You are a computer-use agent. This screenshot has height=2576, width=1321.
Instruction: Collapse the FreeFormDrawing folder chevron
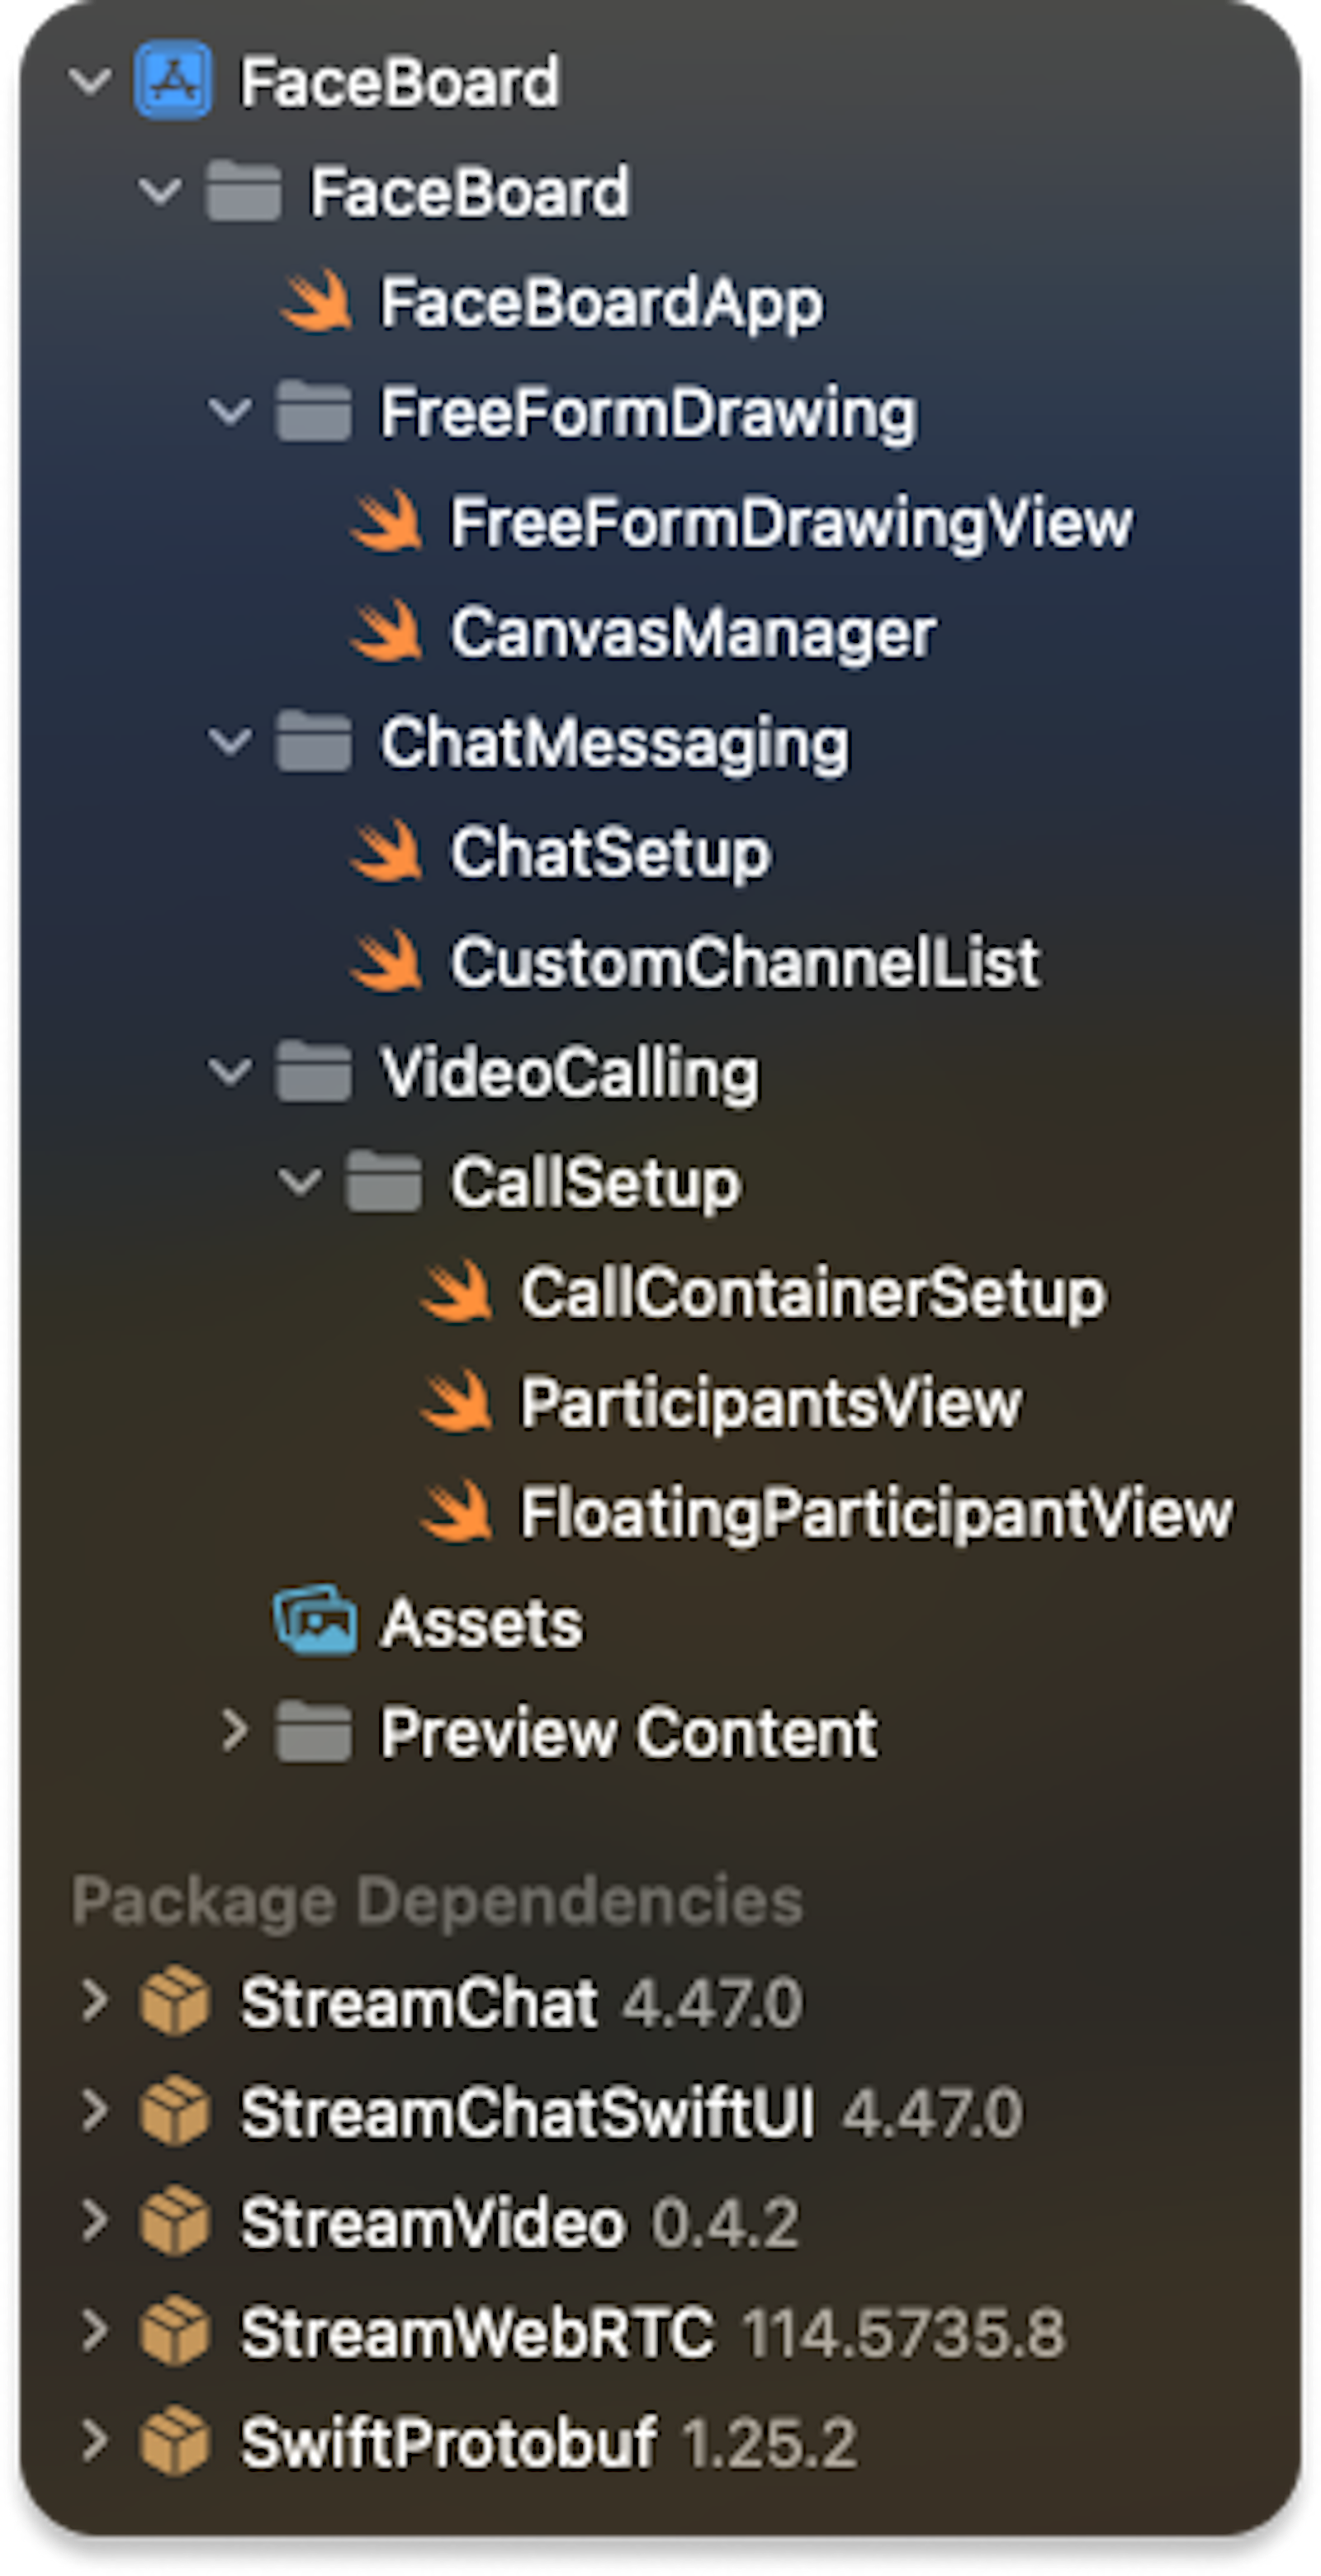[231, 411]
